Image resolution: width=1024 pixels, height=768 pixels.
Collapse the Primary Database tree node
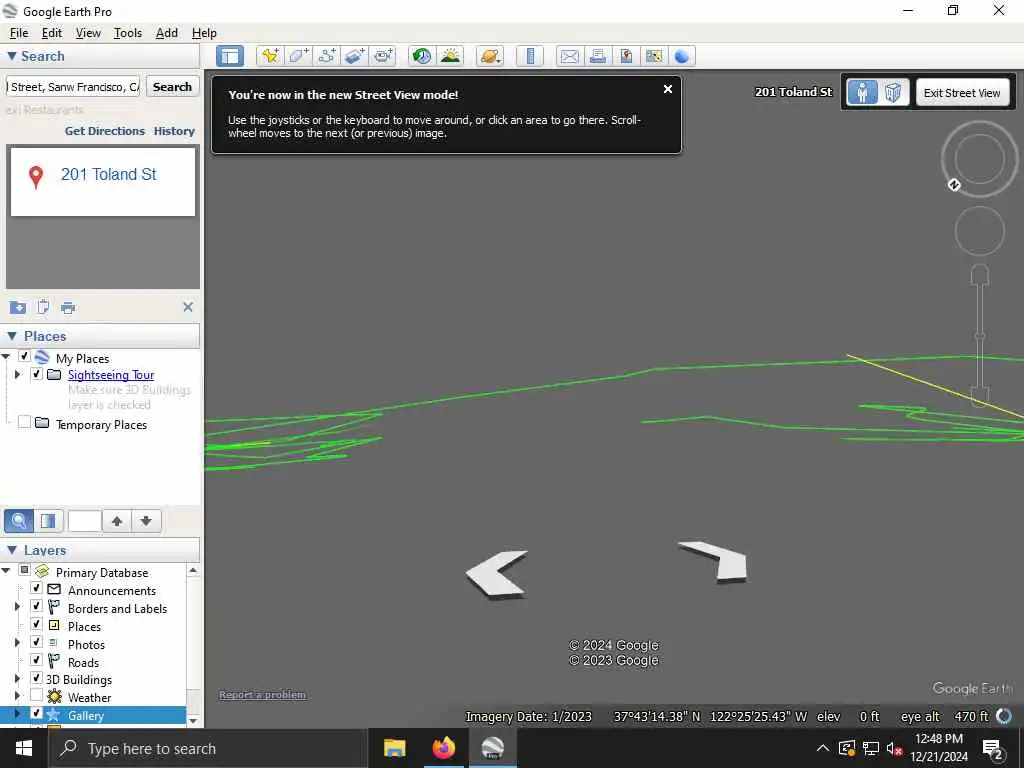tap(6, 570)
